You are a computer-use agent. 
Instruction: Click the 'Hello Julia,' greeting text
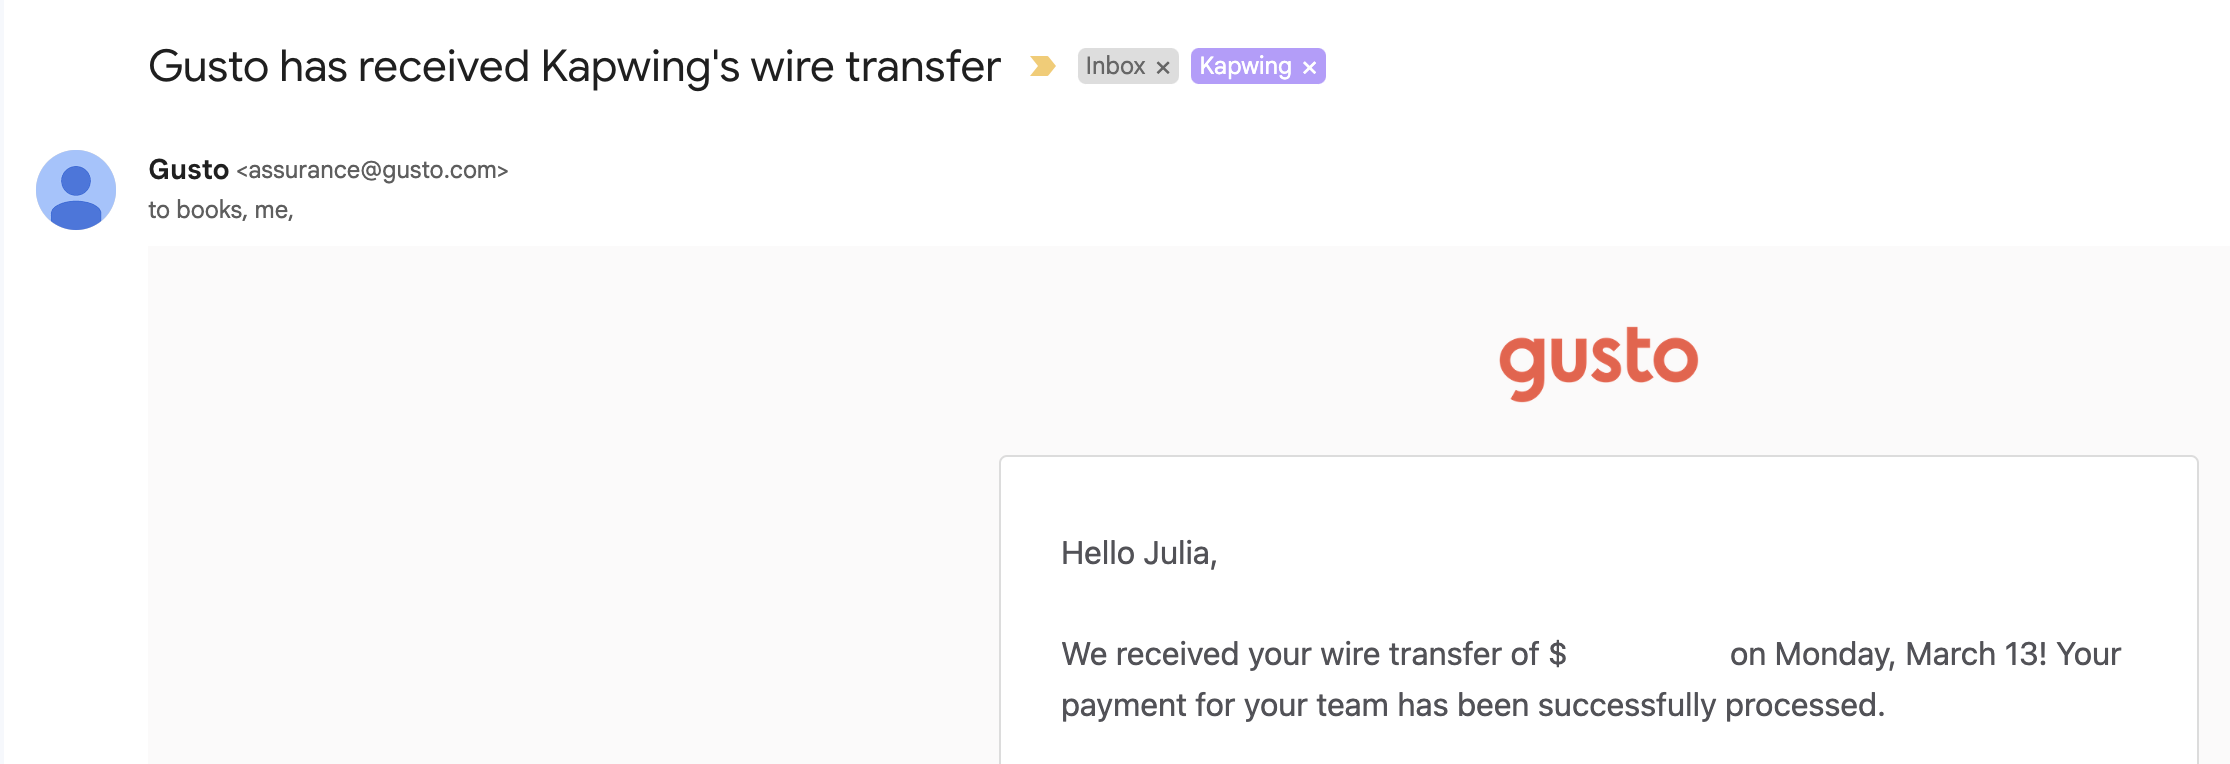click(x=1138, y=553)
